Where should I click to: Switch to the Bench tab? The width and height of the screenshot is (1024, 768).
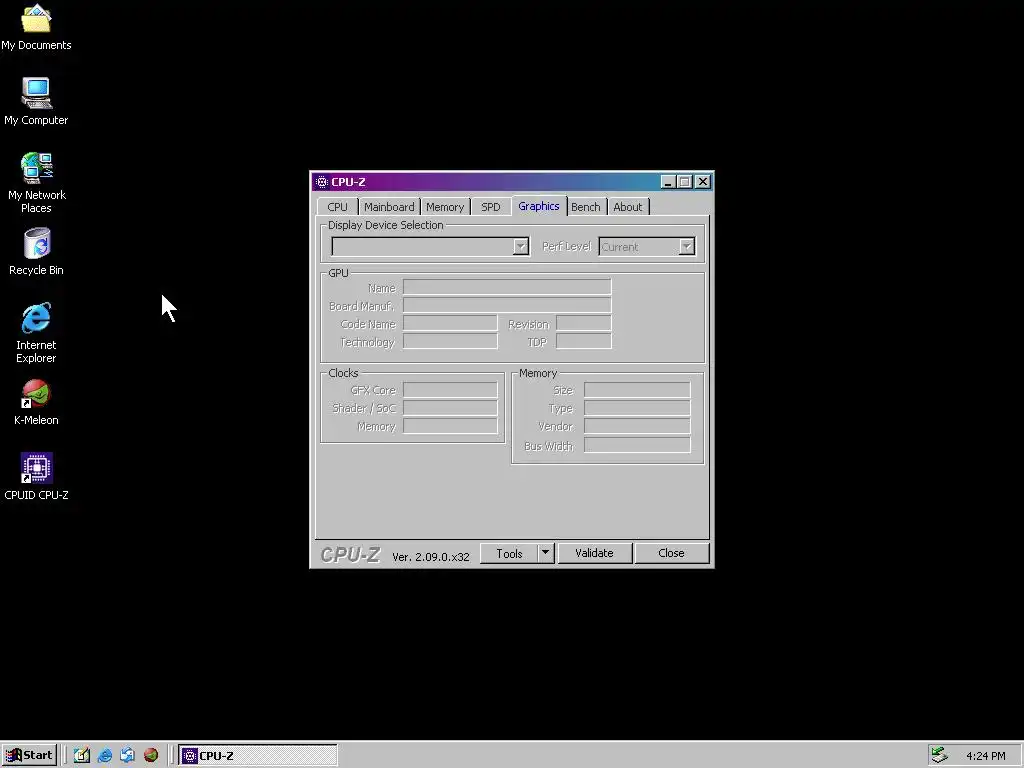(x=586, y=206)
